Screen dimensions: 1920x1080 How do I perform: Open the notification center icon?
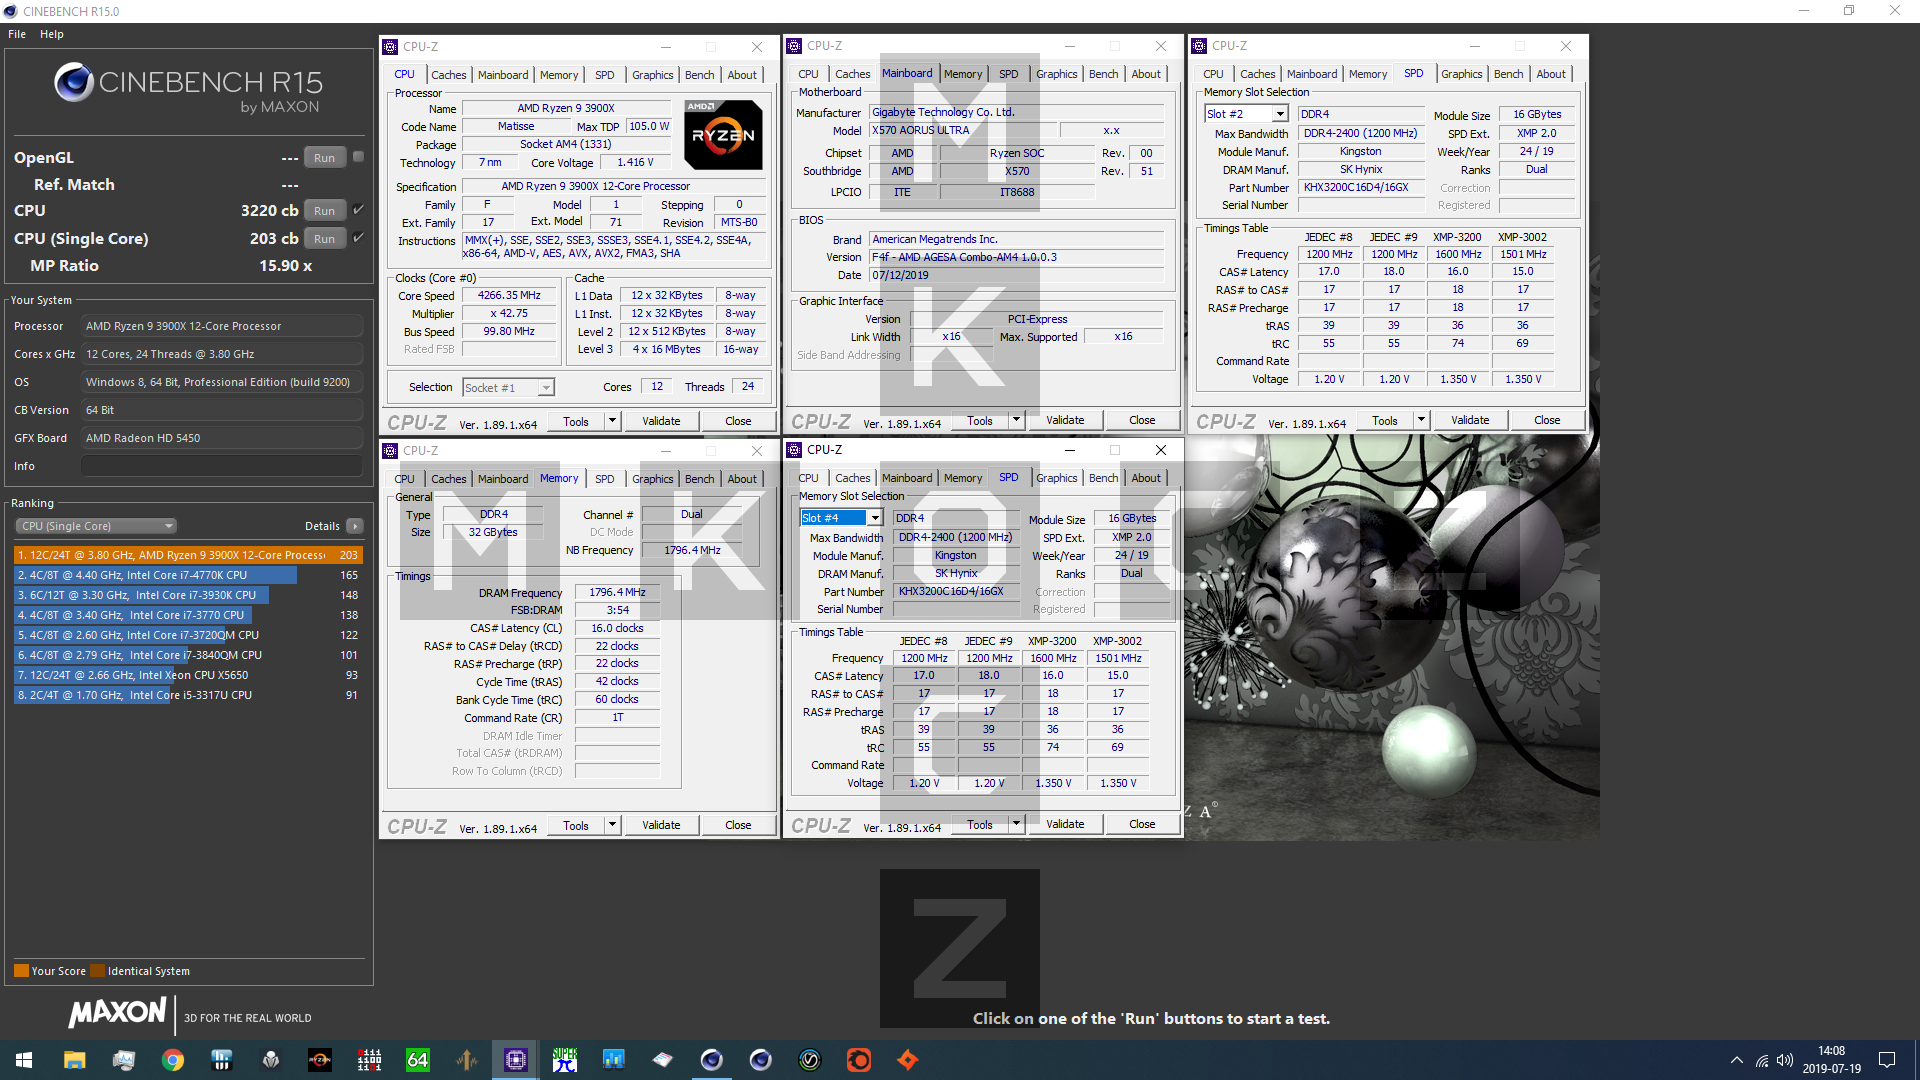tap(1887, 1060)
